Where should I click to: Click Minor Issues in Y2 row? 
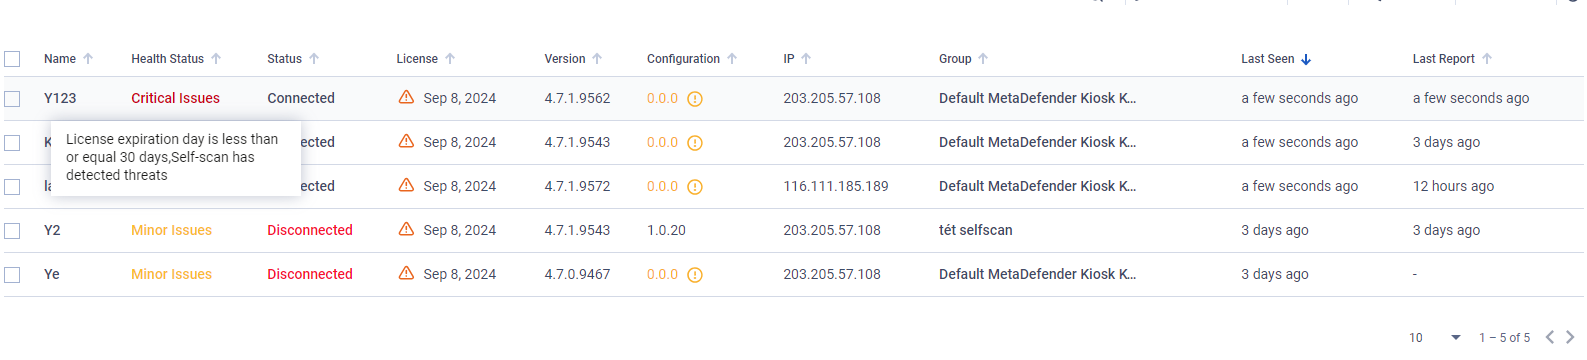tap(171, 230)
